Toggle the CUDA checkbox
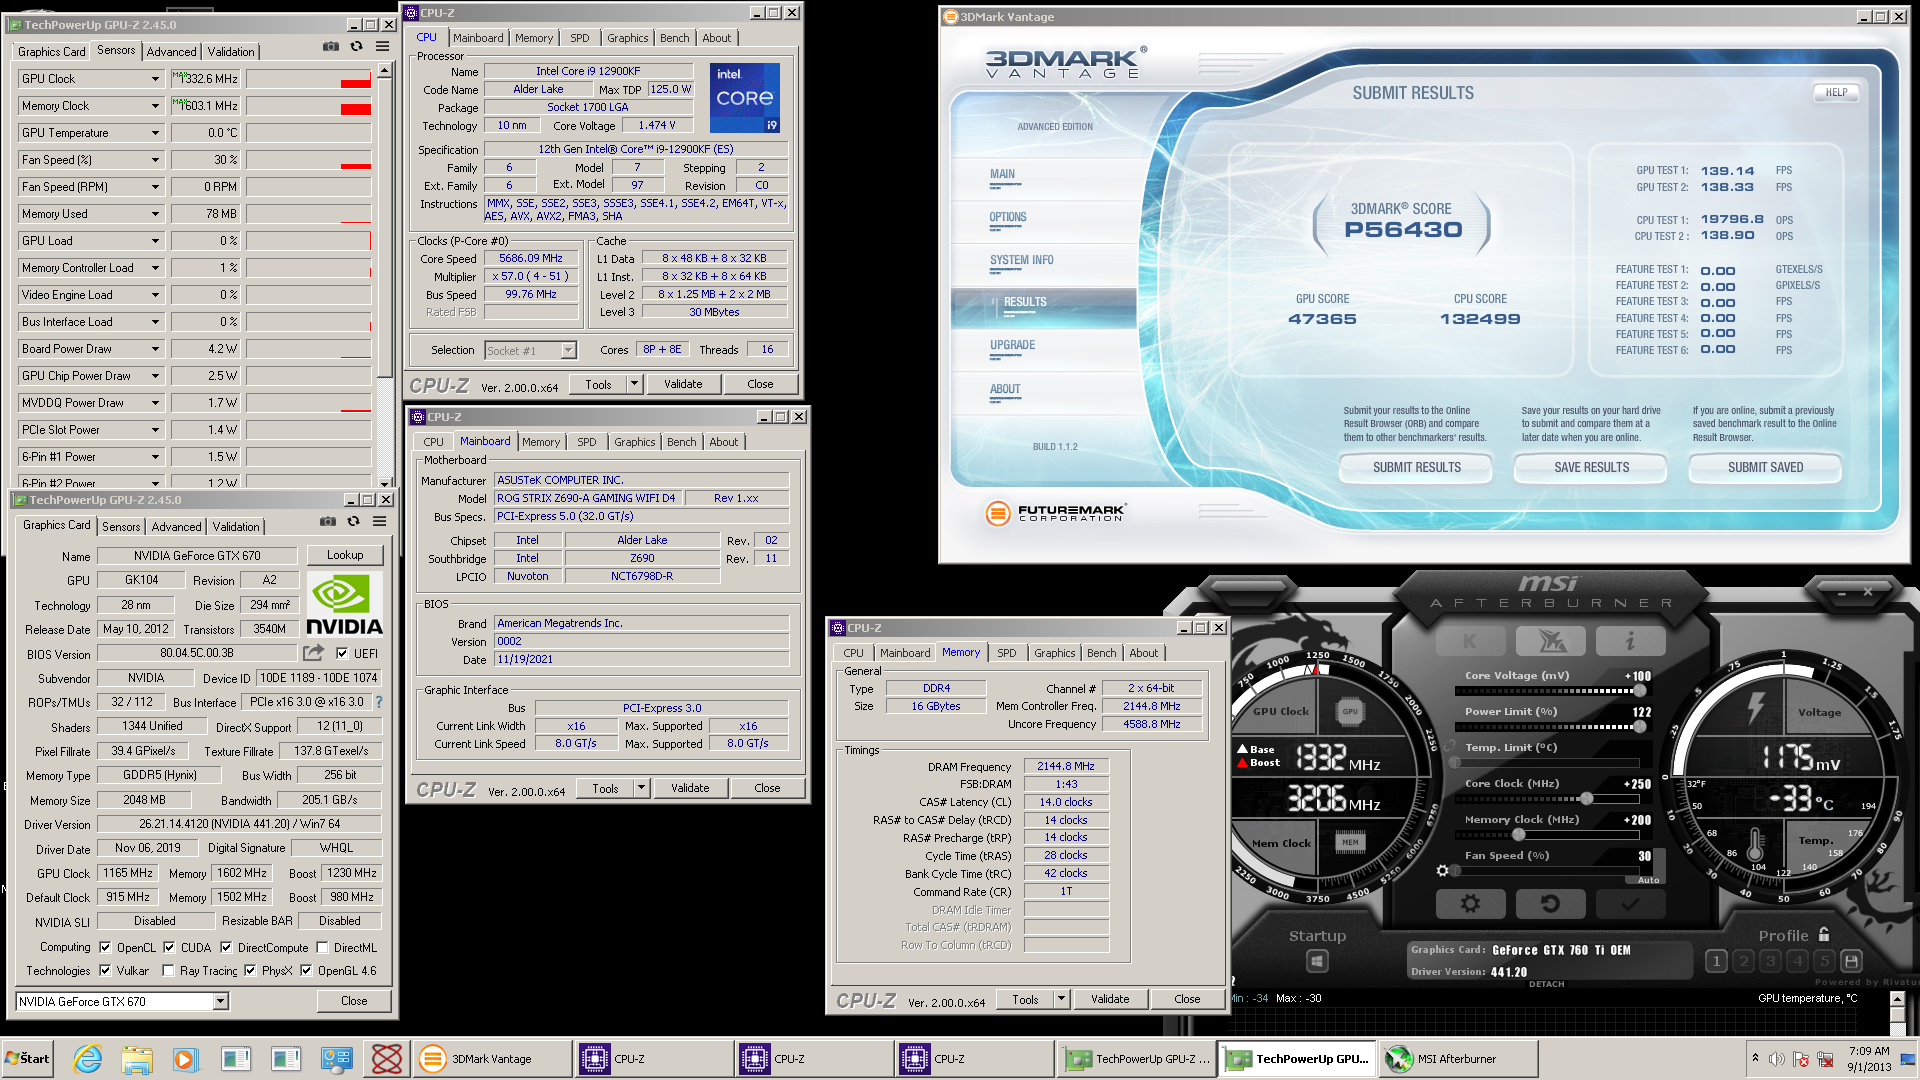The image size is (1920, 1080). click(x=169, y=947)
